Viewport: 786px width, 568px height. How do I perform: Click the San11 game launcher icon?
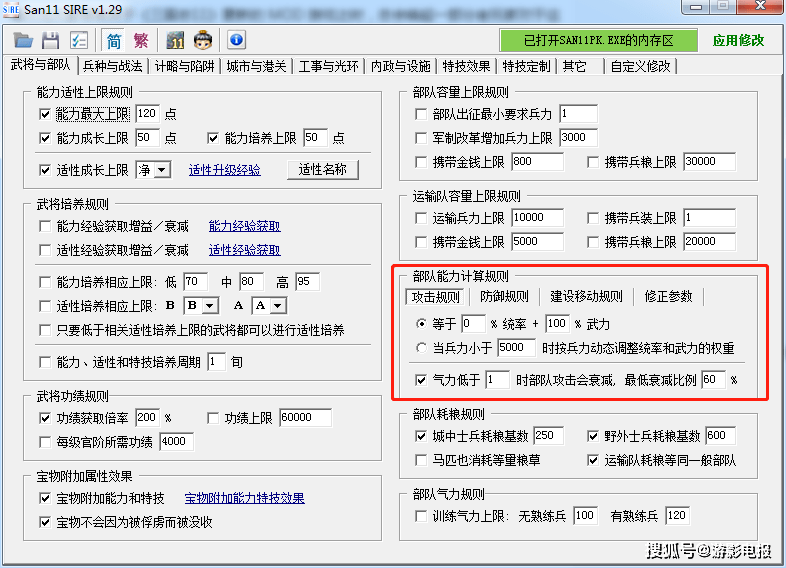(175, 40)
